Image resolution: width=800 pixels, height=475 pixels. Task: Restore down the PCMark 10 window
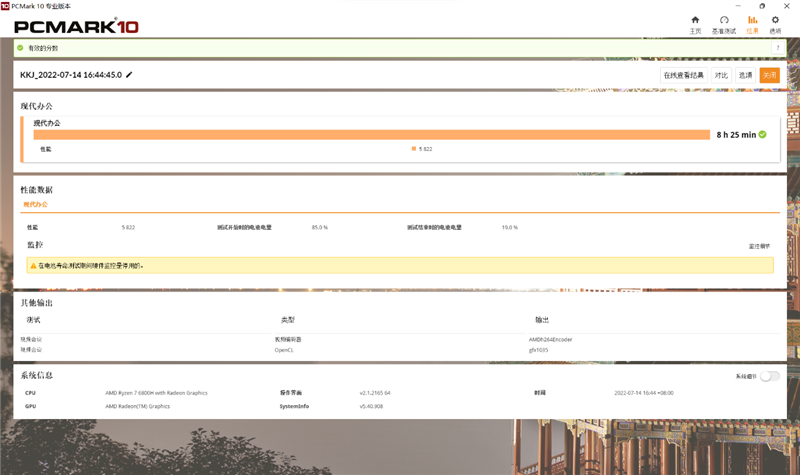762,6
